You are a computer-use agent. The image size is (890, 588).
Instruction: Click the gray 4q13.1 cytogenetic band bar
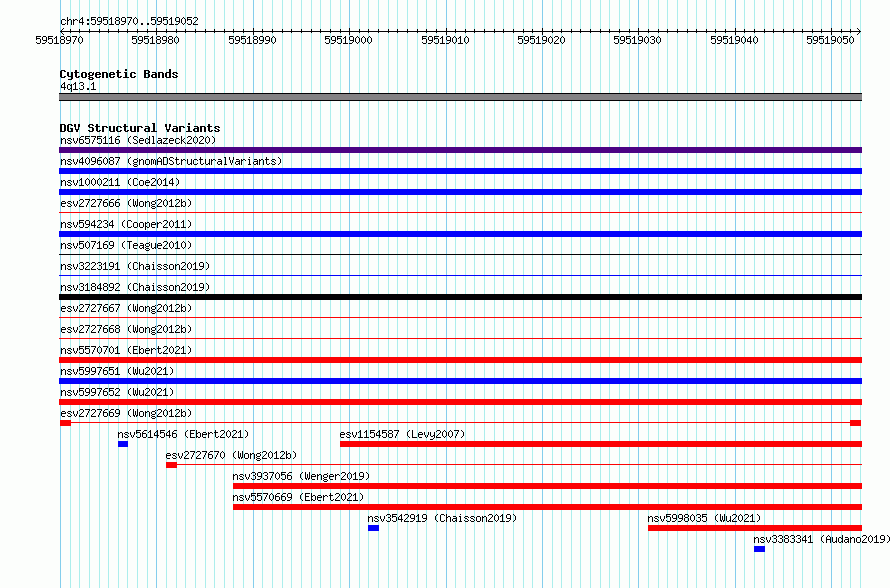point(460,97)
